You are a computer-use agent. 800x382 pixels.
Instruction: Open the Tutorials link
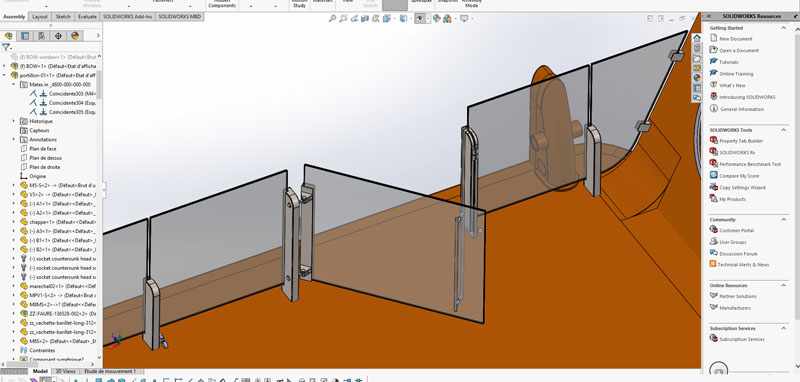tap(729, 62)
